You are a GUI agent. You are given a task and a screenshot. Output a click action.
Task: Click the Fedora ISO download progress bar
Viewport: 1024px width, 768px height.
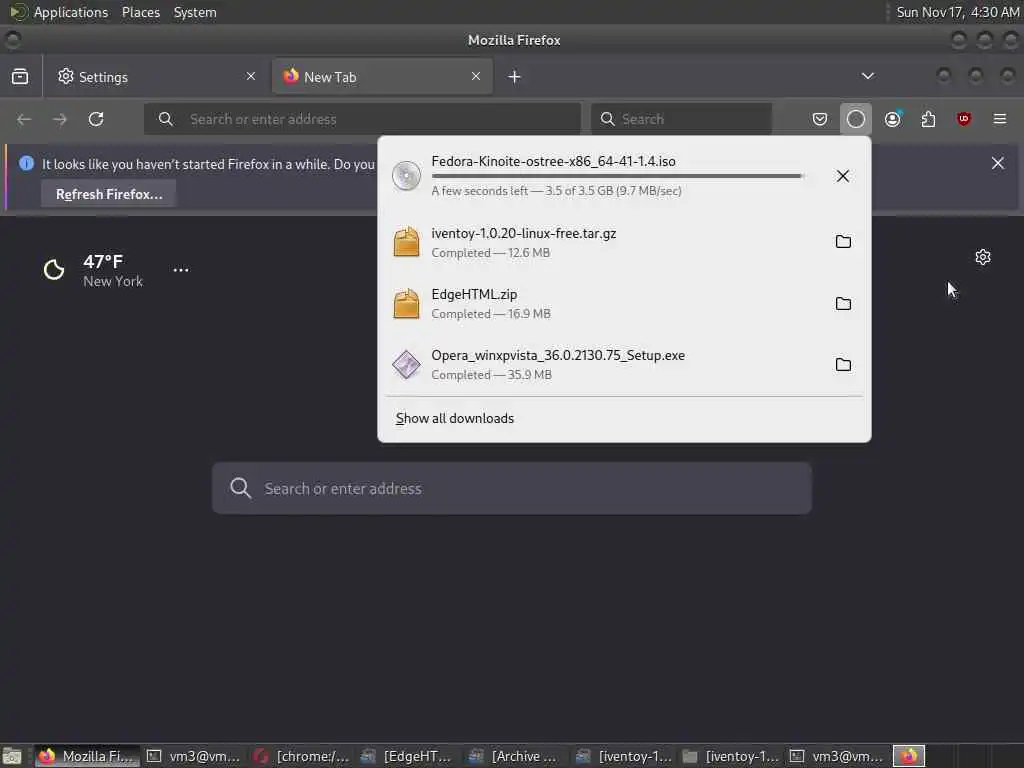point(617,176)
